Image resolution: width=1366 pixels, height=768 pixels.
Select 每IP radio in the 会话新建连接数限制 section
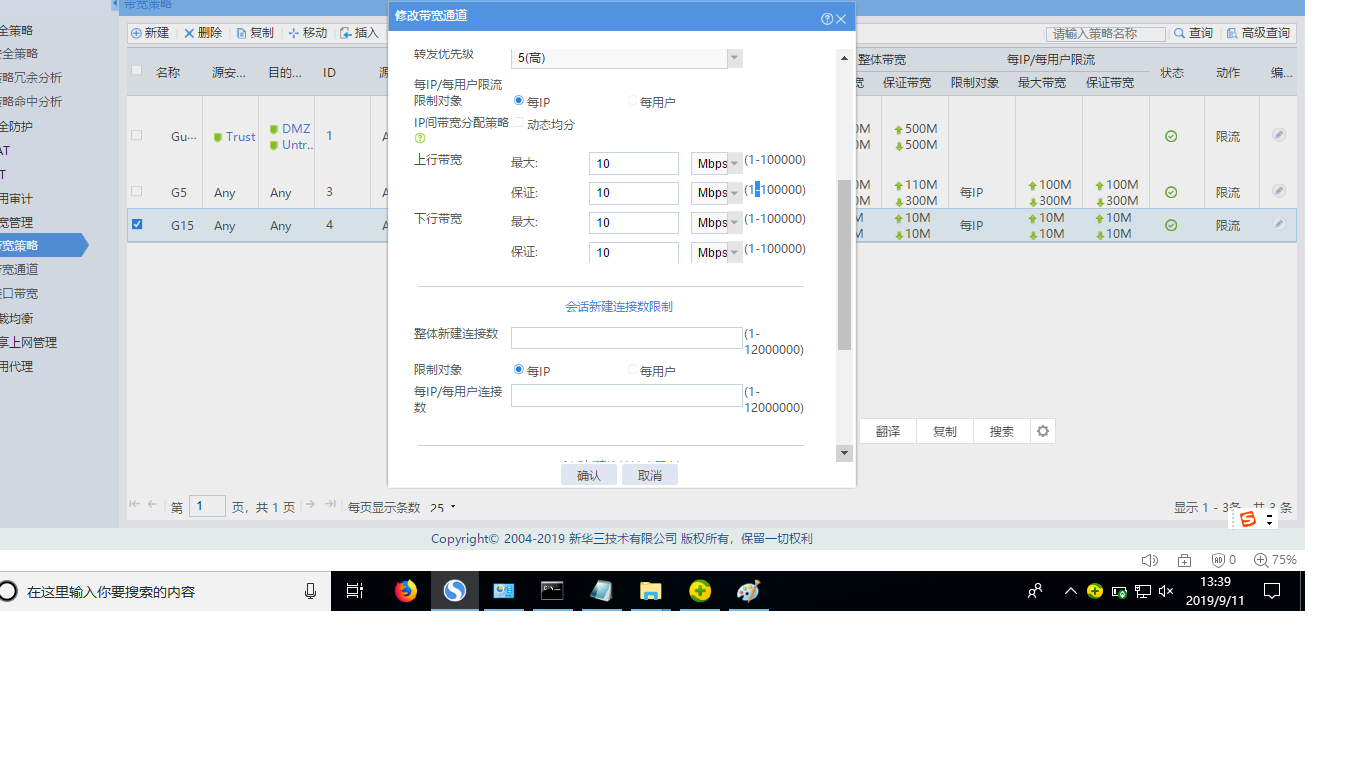click(x=519, y=369)
